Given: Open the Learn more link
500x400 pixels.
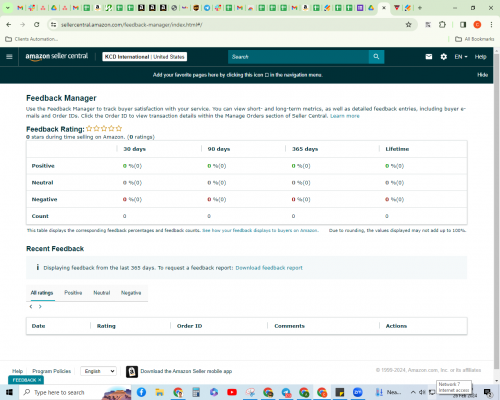Looking at the screenshot, I should (x=345, y=116).
